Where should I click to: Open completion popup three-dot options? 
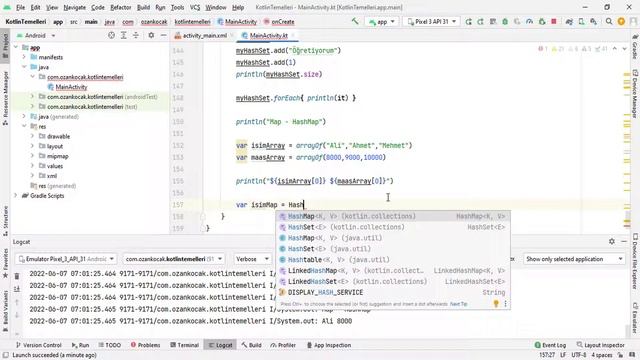pyautogui.click(x=505, y=304)
